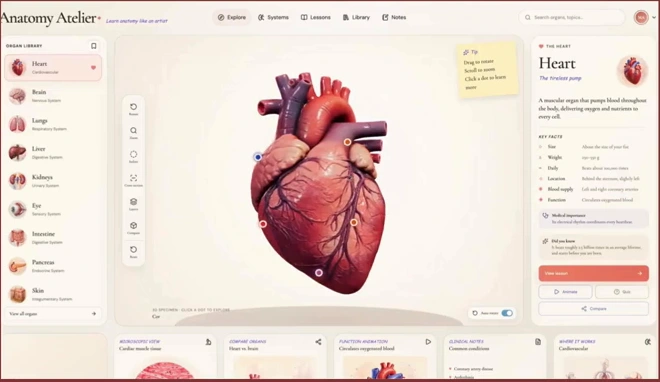Screen dimensions: 660x382
Task: Open the Notes tab
Action: pyautogui.click(x=394, y=17)
